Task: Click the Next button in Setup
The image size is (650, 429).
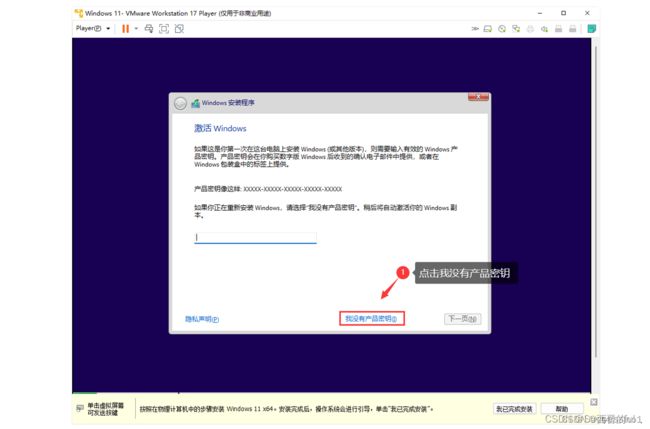Action: point(463,319)
